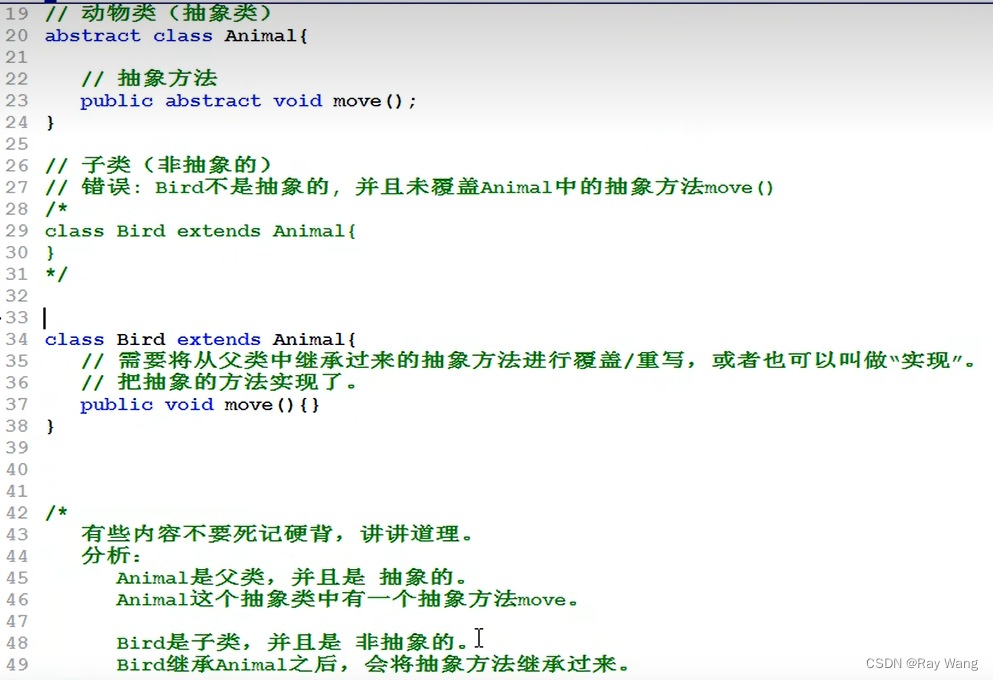
Task: Click 'class Bird extends Animal{' on line 34
Action: 200,339
